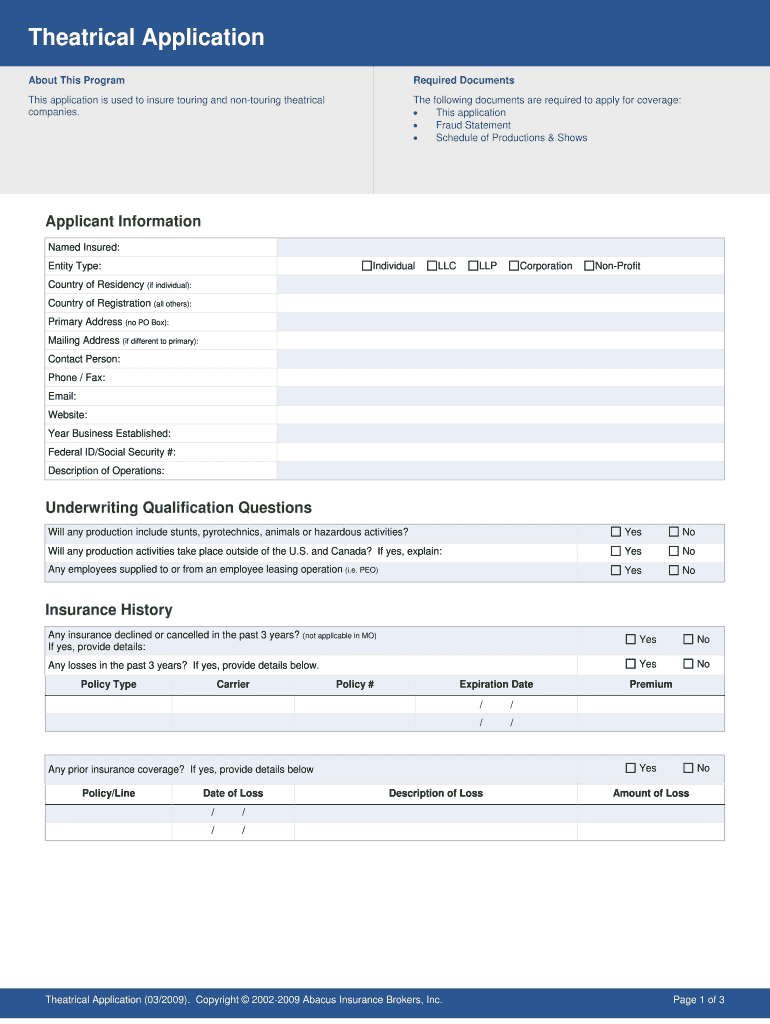The height and width of the screenshot is (1024, 770).
Task: Select the Website input field
Action: pos(500,415)
